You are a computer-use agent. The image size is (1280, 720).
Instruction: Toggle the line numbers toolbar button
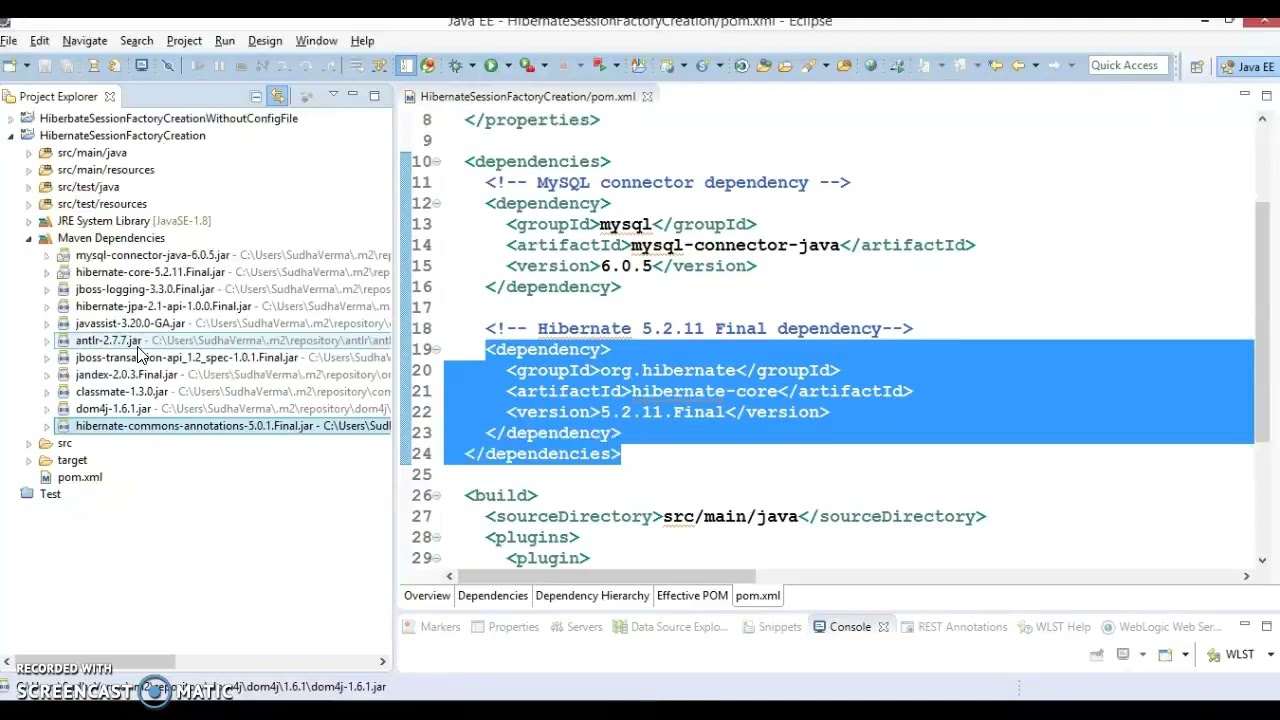pos(406,66)
